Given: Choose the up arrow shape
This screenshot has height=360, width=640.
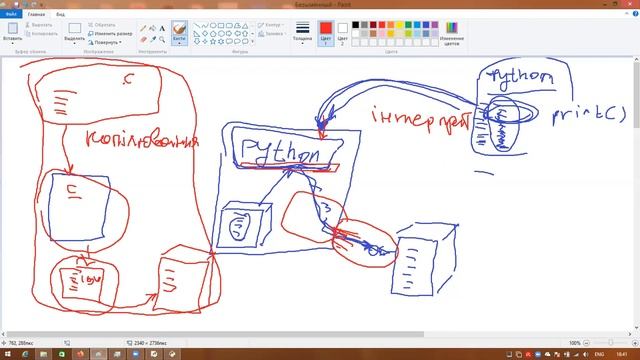Looking at the screenshot, I should click(x=245, y=33).
